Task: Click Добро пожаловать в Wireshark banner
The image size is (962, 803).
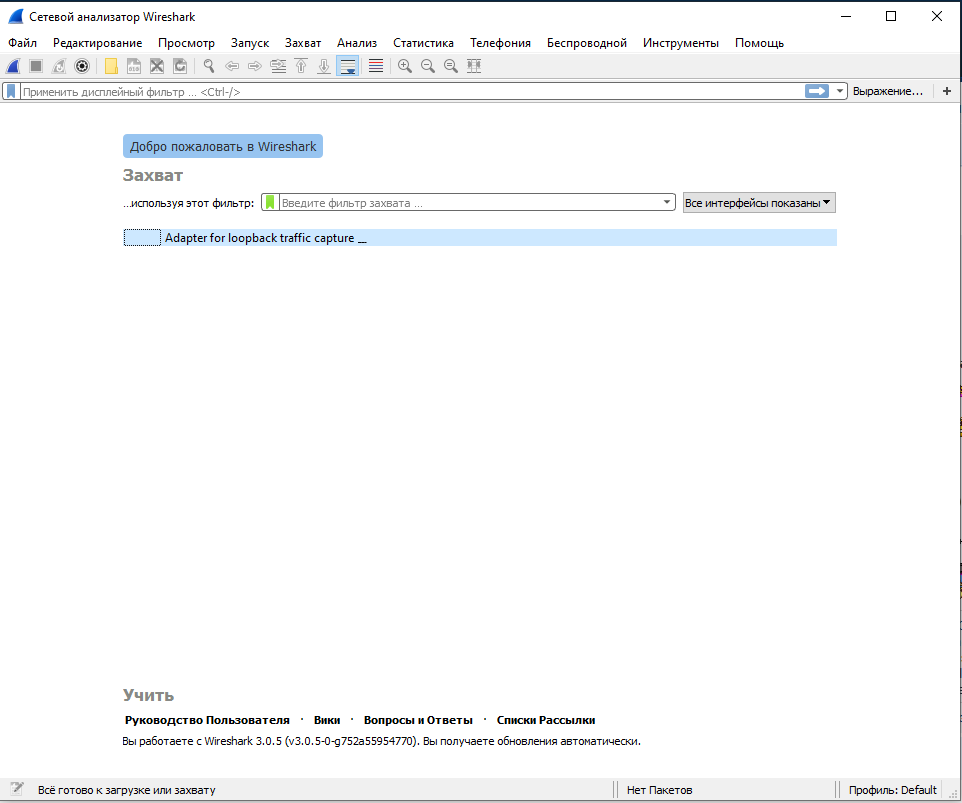Action: coord(223,147)
